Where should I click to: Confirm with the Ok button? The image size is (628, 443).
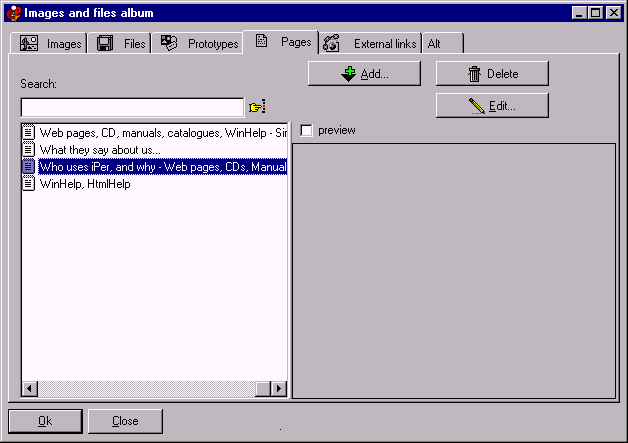[x=45, y=421]
